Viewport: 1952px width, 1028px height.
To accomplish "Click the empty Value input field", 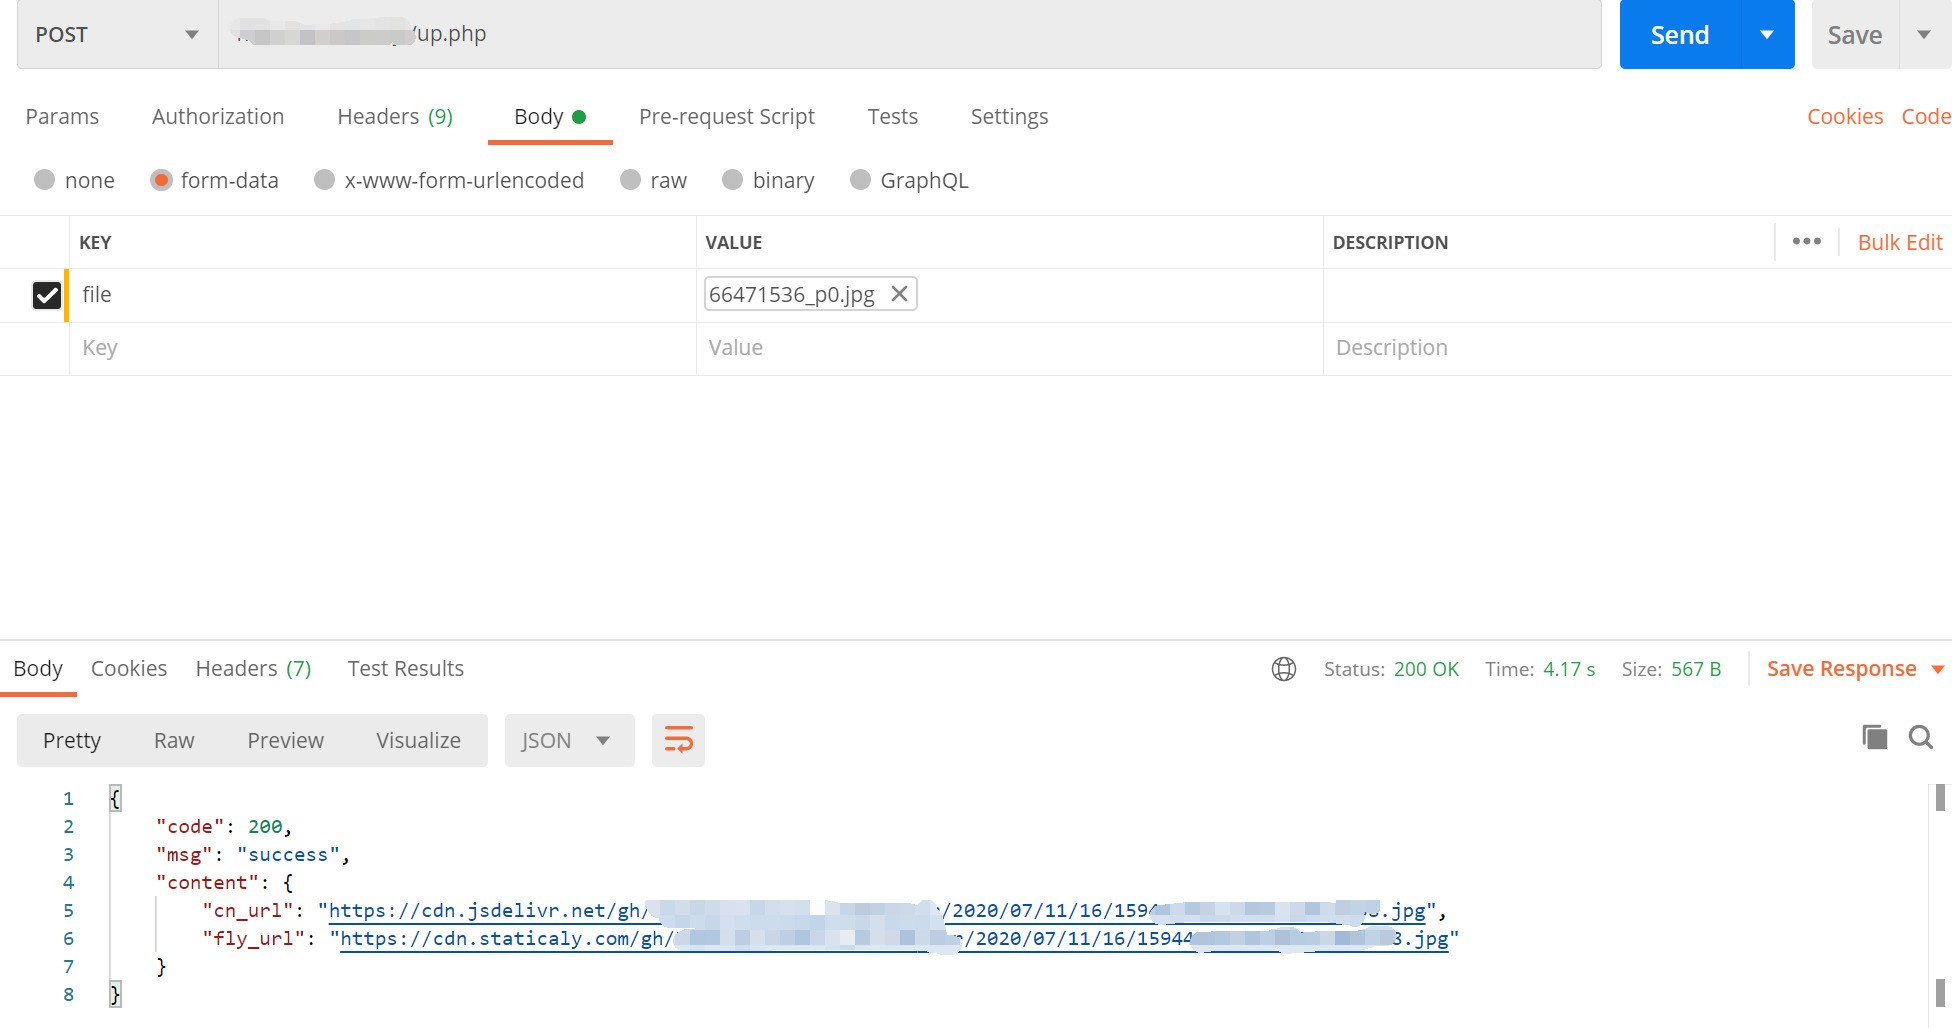I will coord(1010,348).
